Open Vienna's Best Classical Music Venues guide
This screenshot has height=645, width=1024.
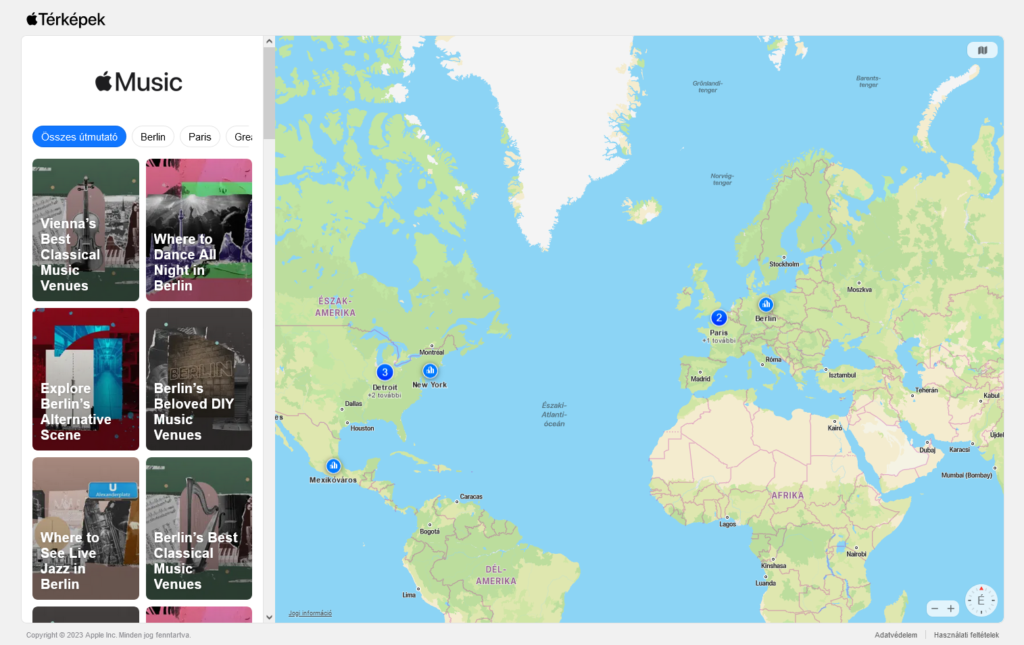pos(86,230)
